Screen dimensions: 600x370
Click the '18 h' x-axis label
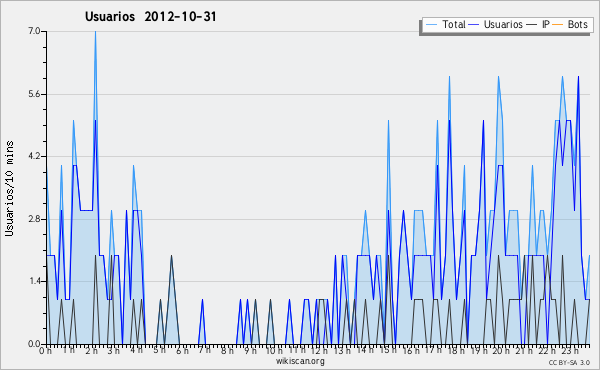(456, 351)
